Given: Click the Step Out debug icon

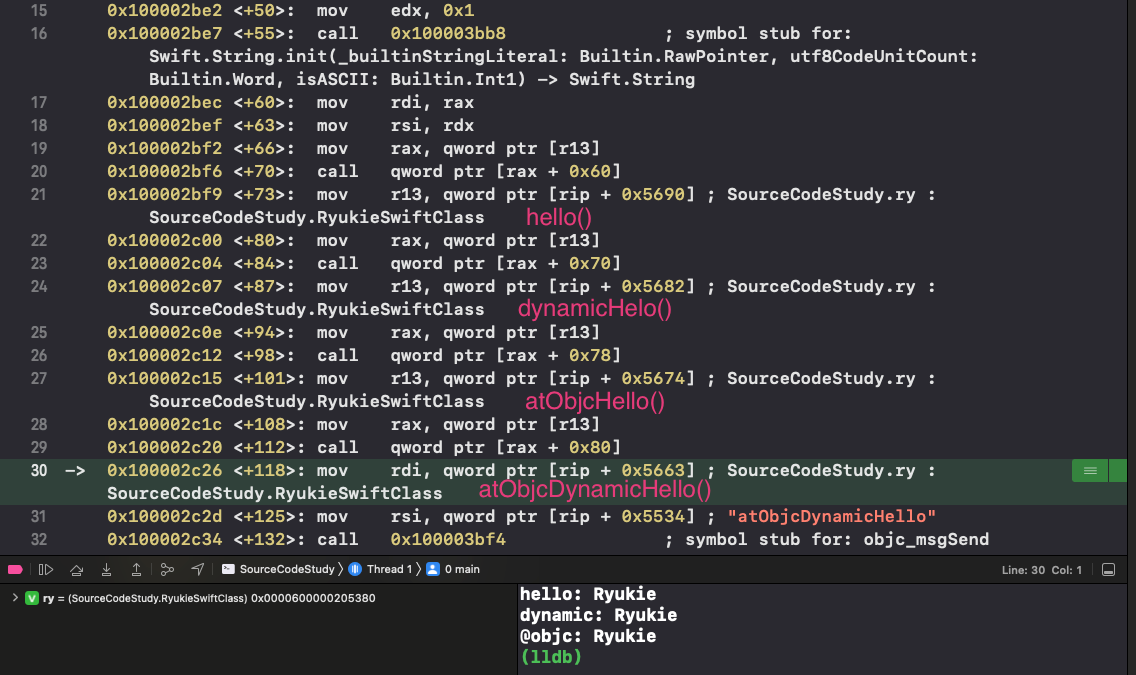Looking at the screenshot, I should (136, 569).
